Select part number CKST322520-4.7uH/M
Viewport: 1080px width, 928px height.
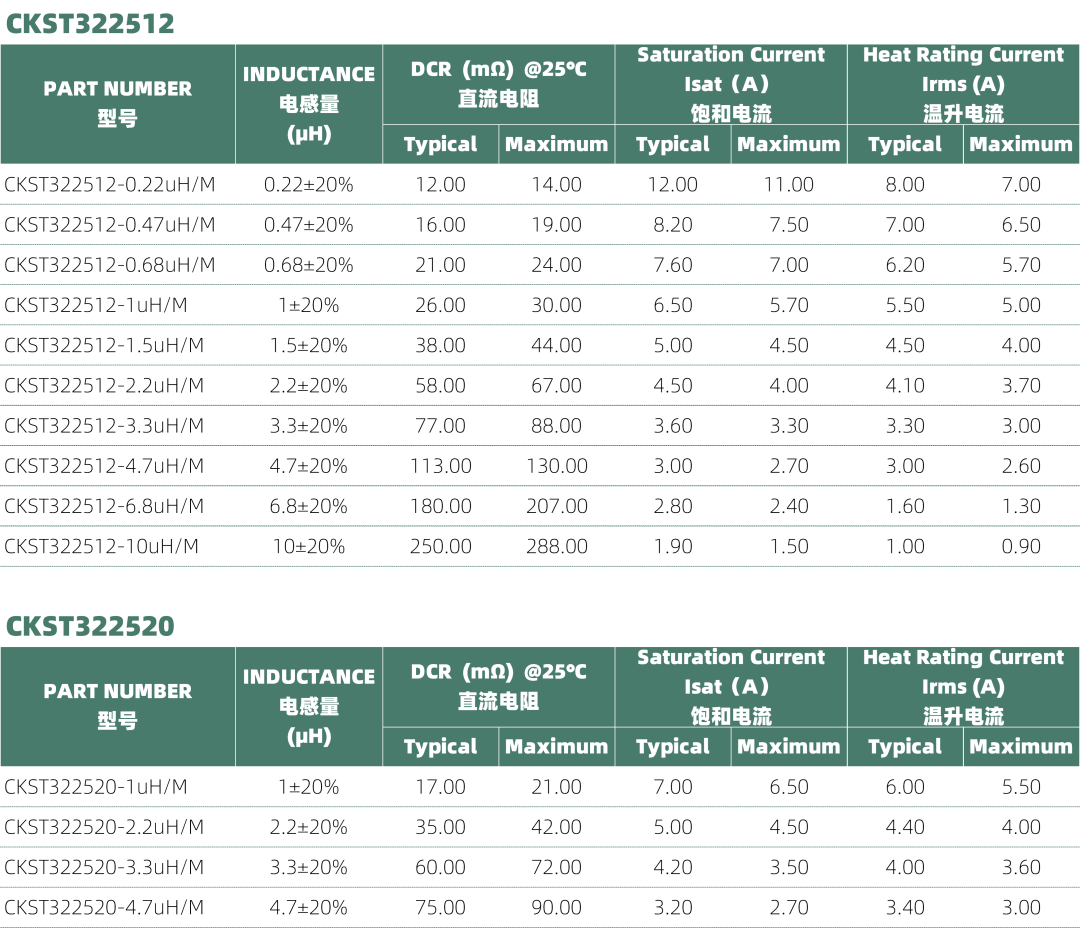[104, 908]
